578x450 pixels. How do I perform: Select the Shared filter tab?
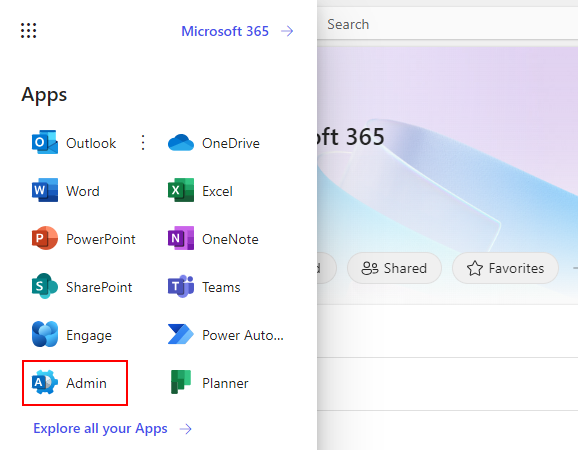coord(394,268)
